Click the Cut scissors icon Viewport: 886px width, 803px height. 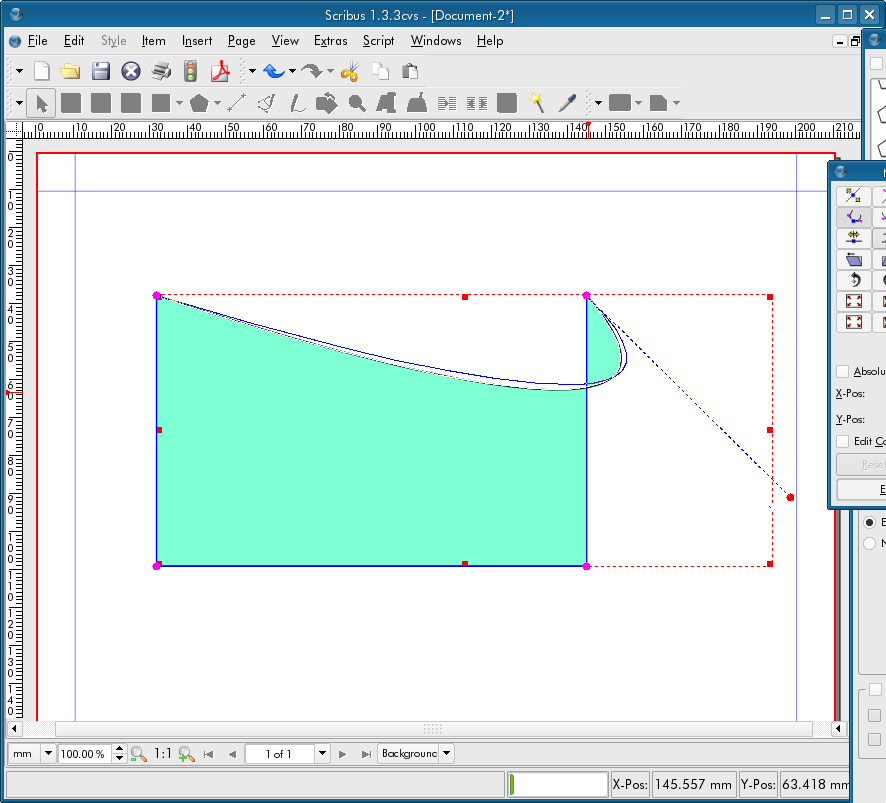tap(349, 71)
